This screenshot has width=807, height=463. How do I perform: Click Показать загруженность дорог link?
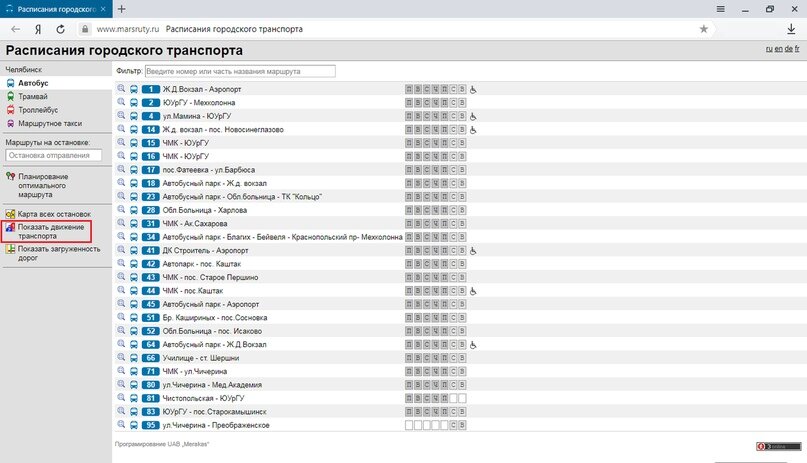pos(59,253)
